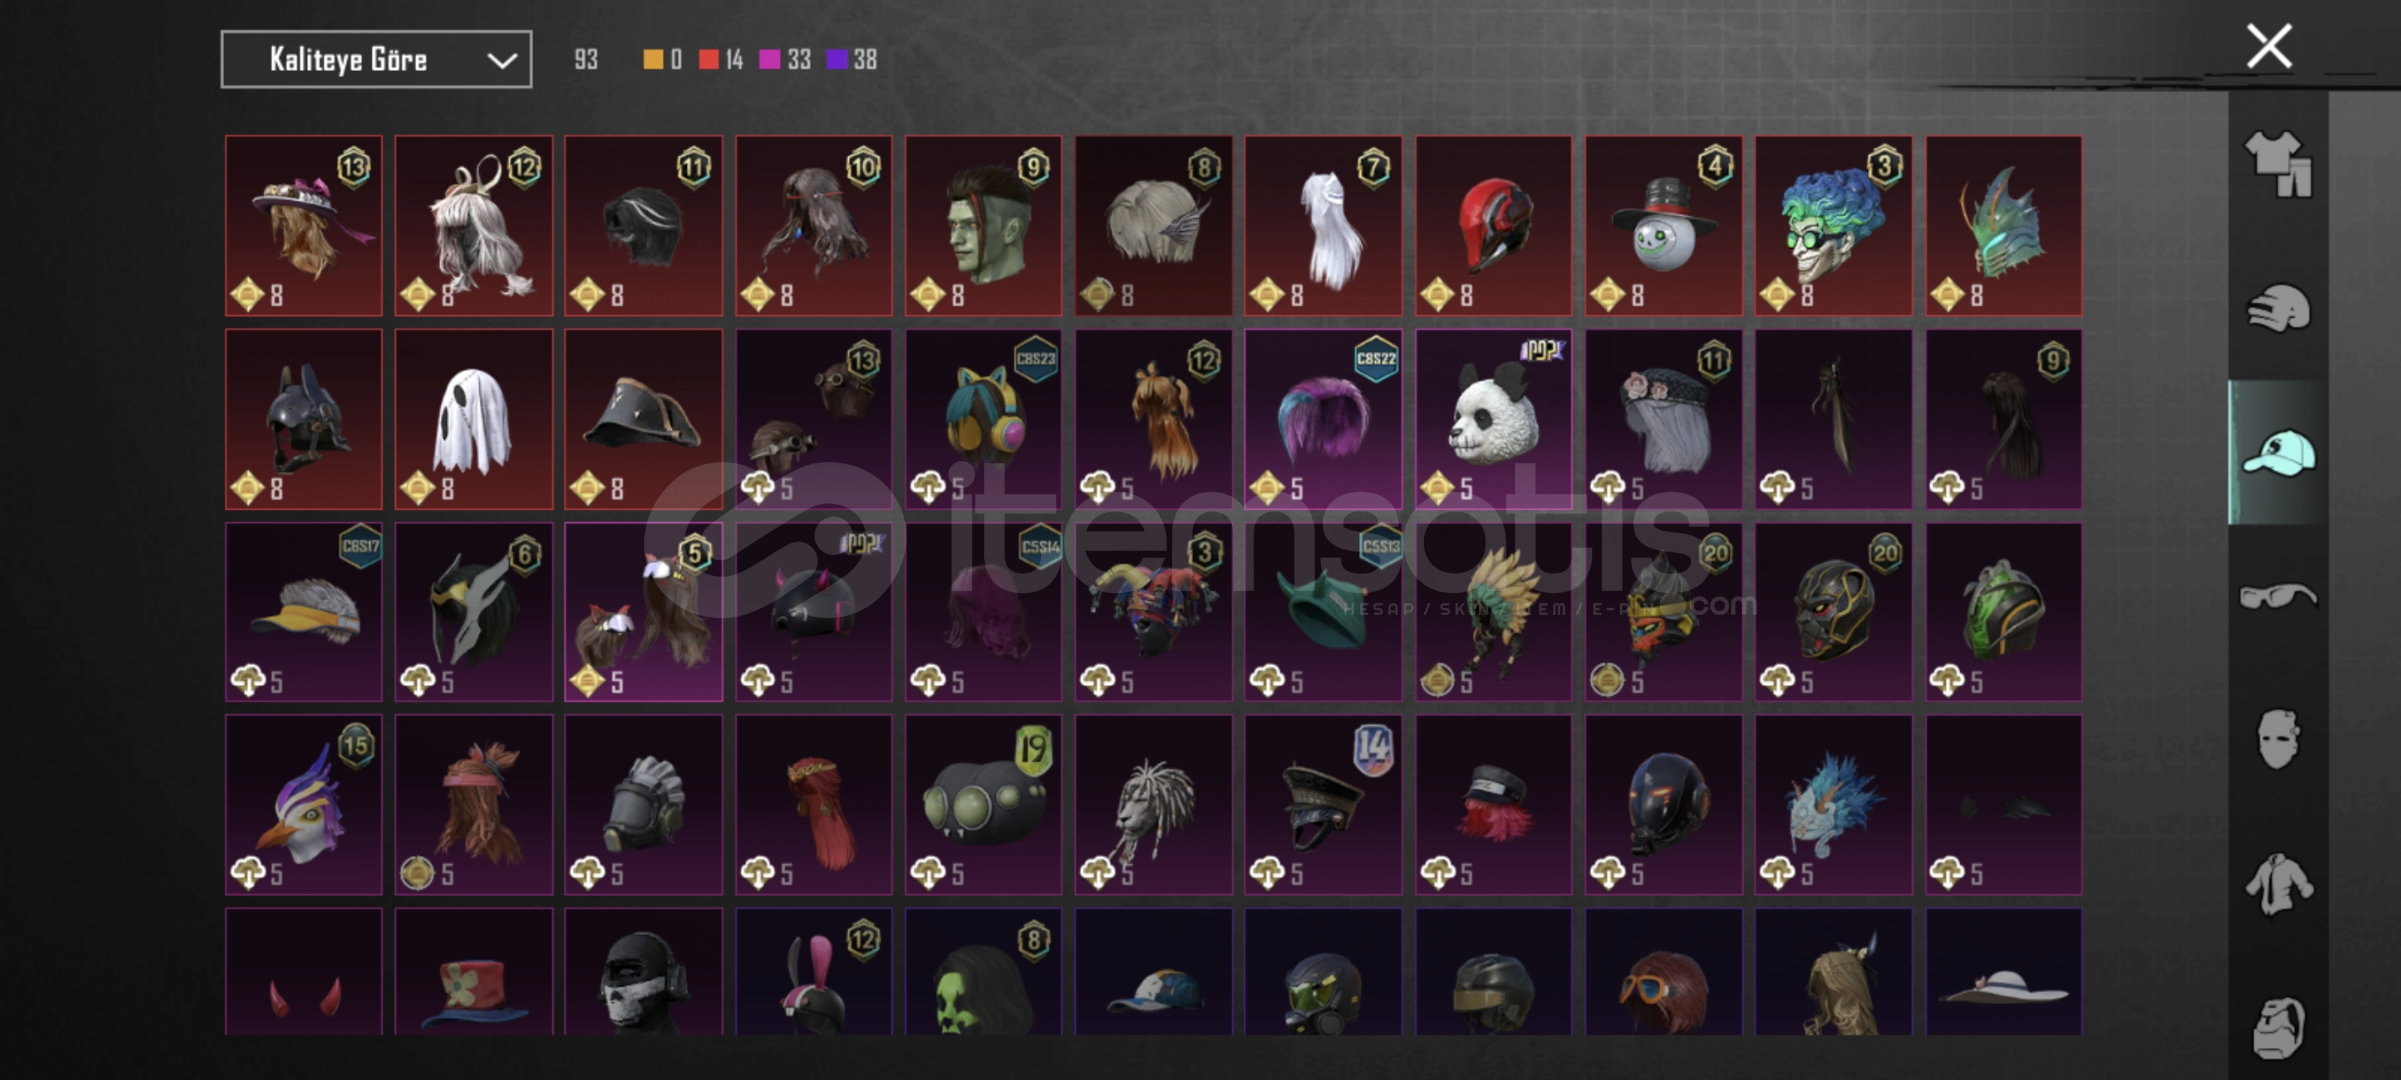Open the outfit clothing category icon
The image size is (2401, 1080).
click(2278, 164)
